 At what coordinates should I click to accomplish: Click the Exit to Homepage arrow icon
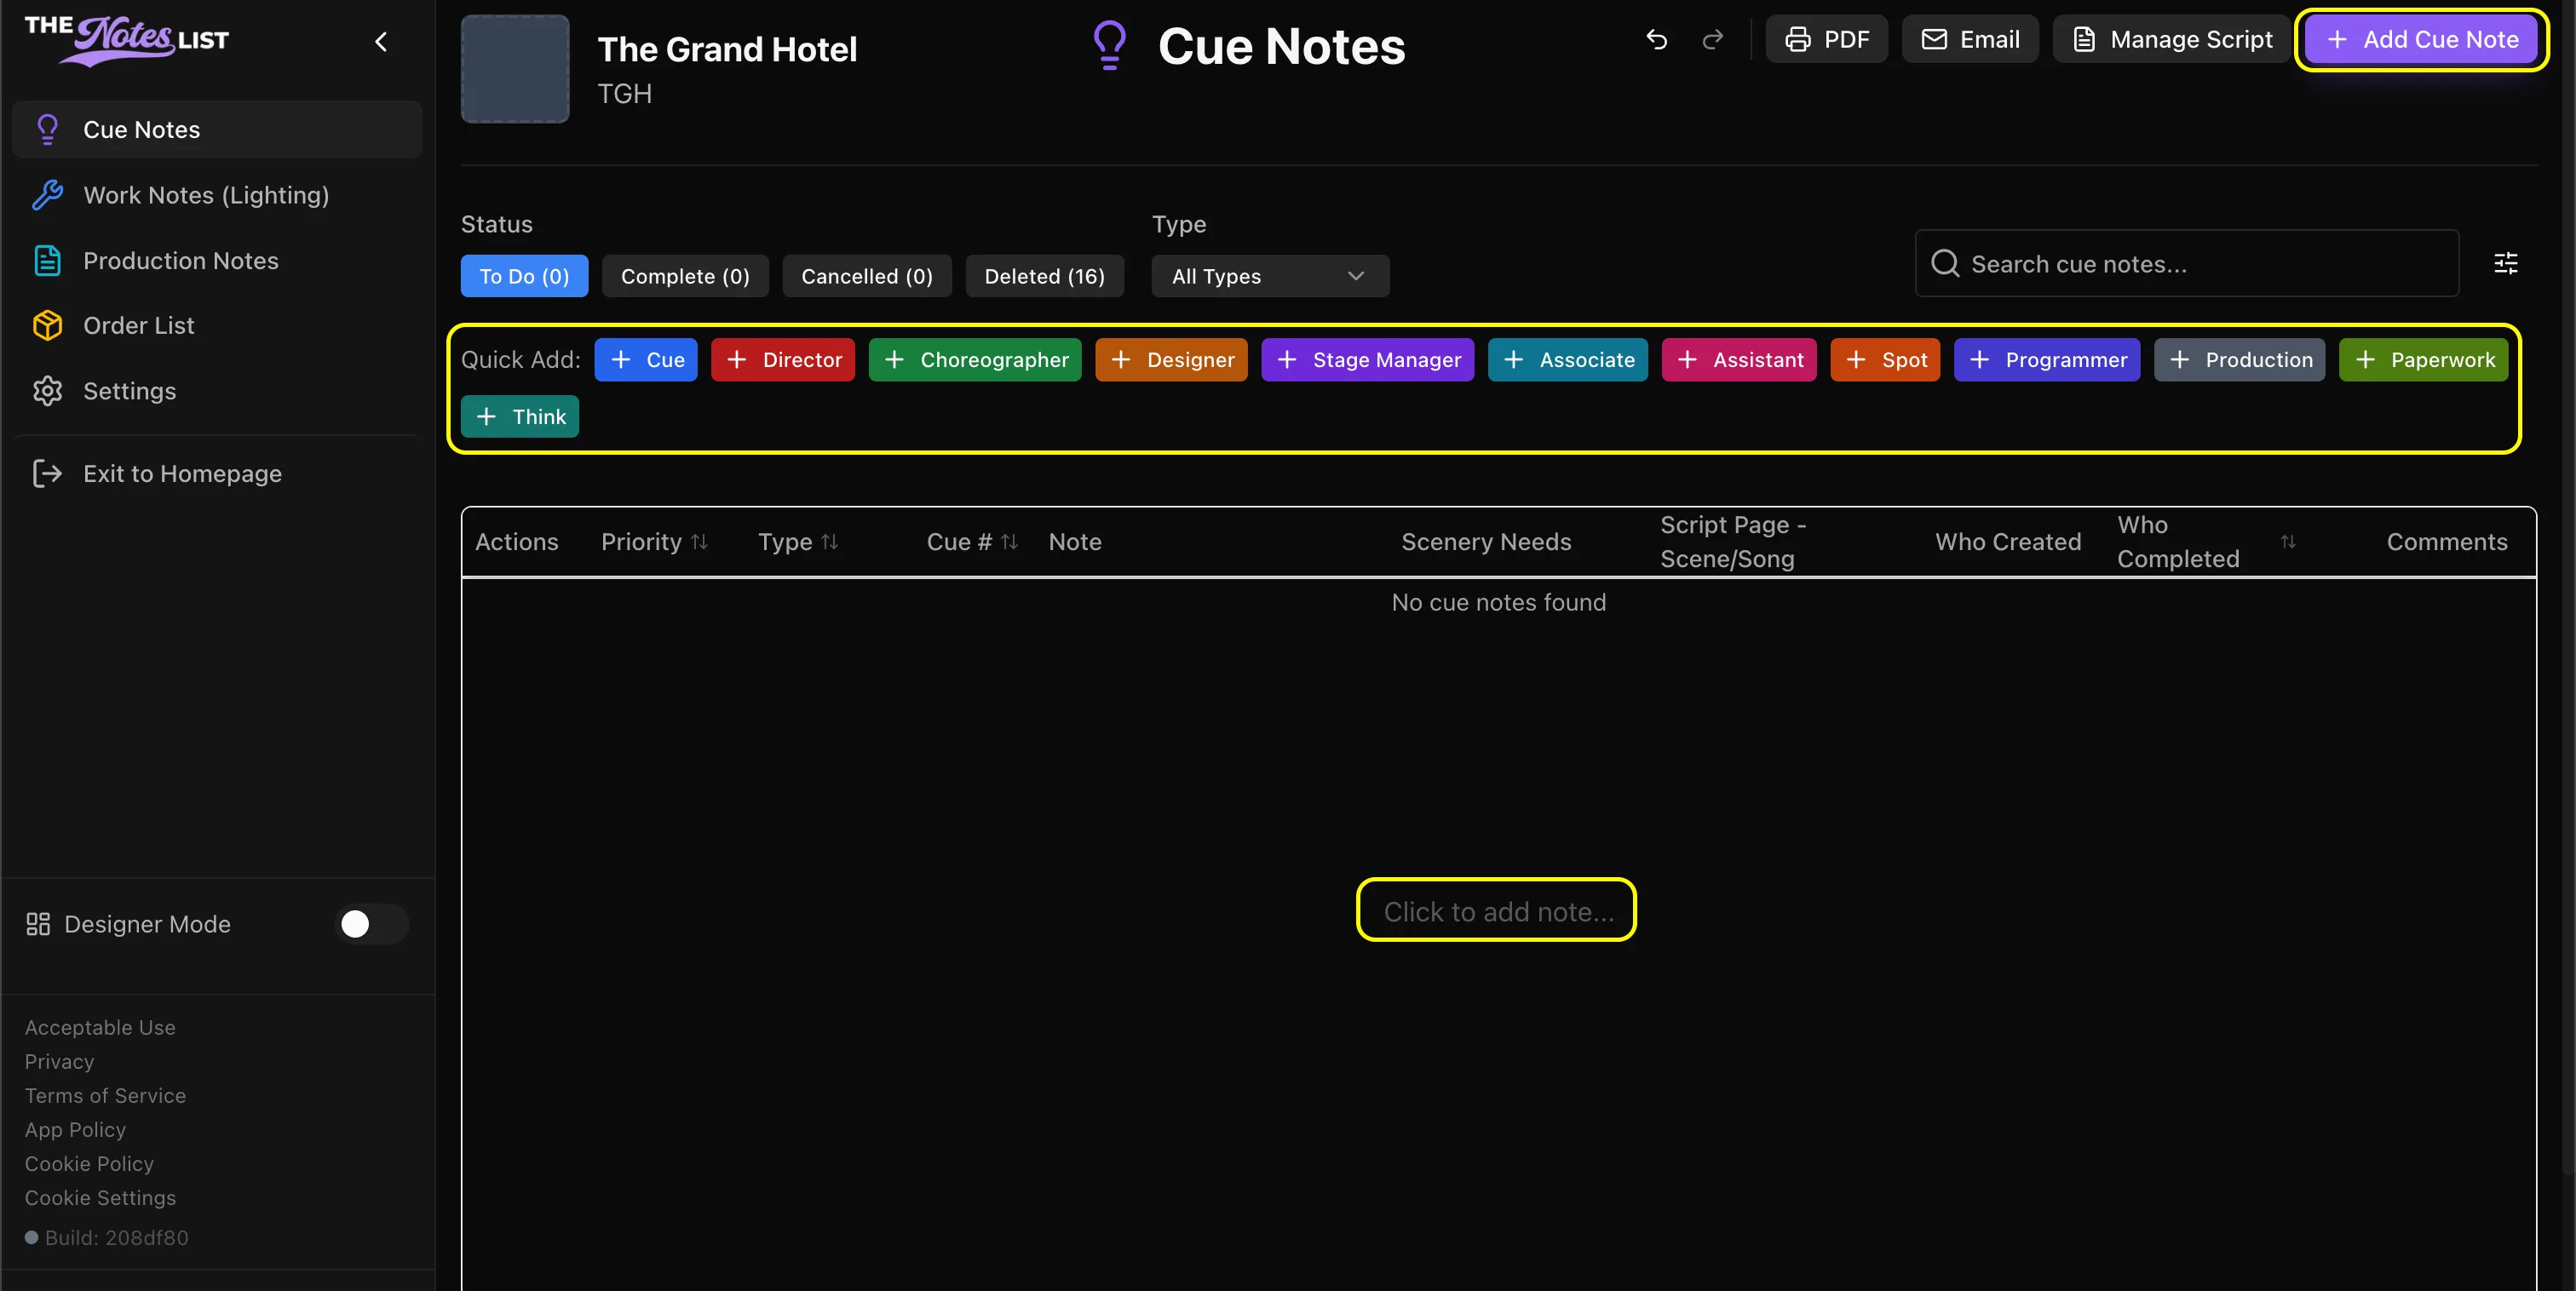pos(47,473)
